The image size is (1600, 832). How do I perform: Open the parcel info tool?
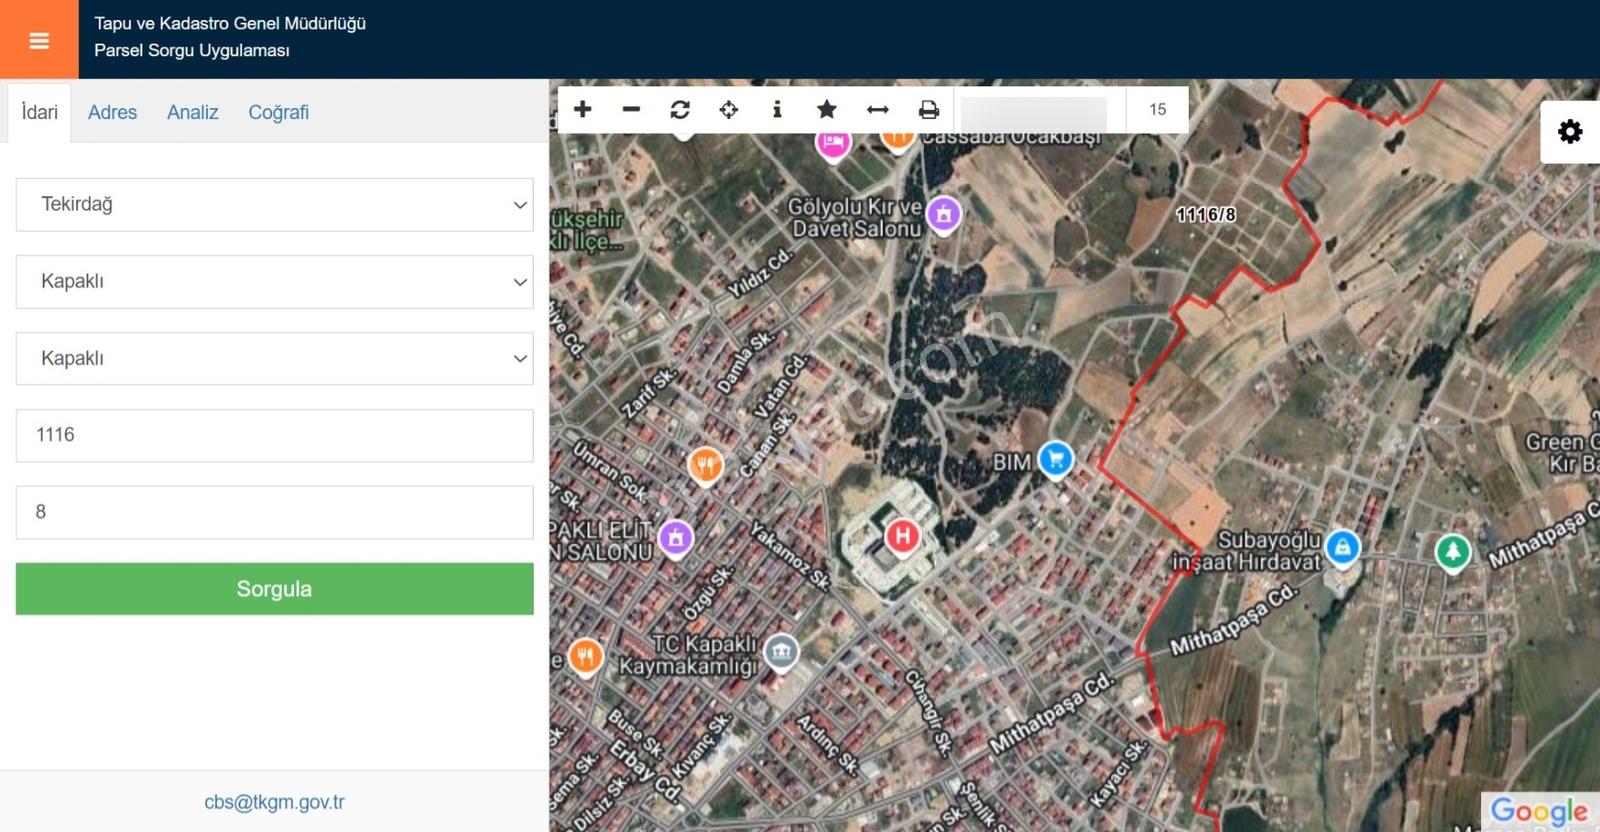point(777,109)
